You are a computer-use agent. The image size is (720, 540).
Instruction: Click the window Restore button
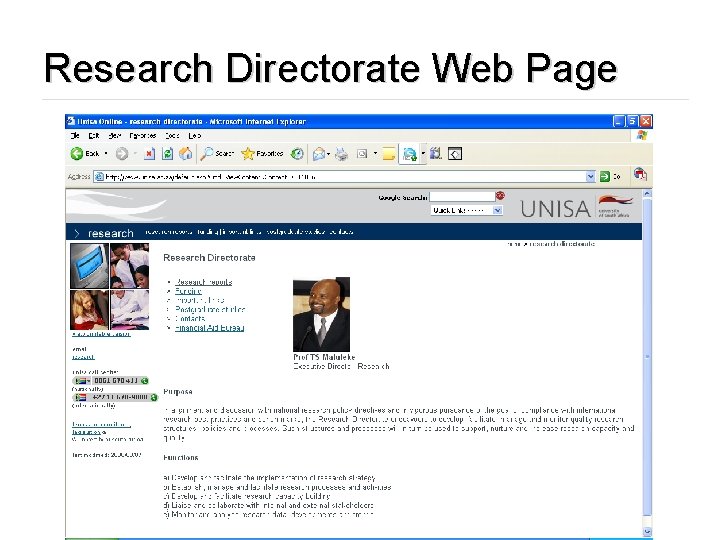[632, 121]
